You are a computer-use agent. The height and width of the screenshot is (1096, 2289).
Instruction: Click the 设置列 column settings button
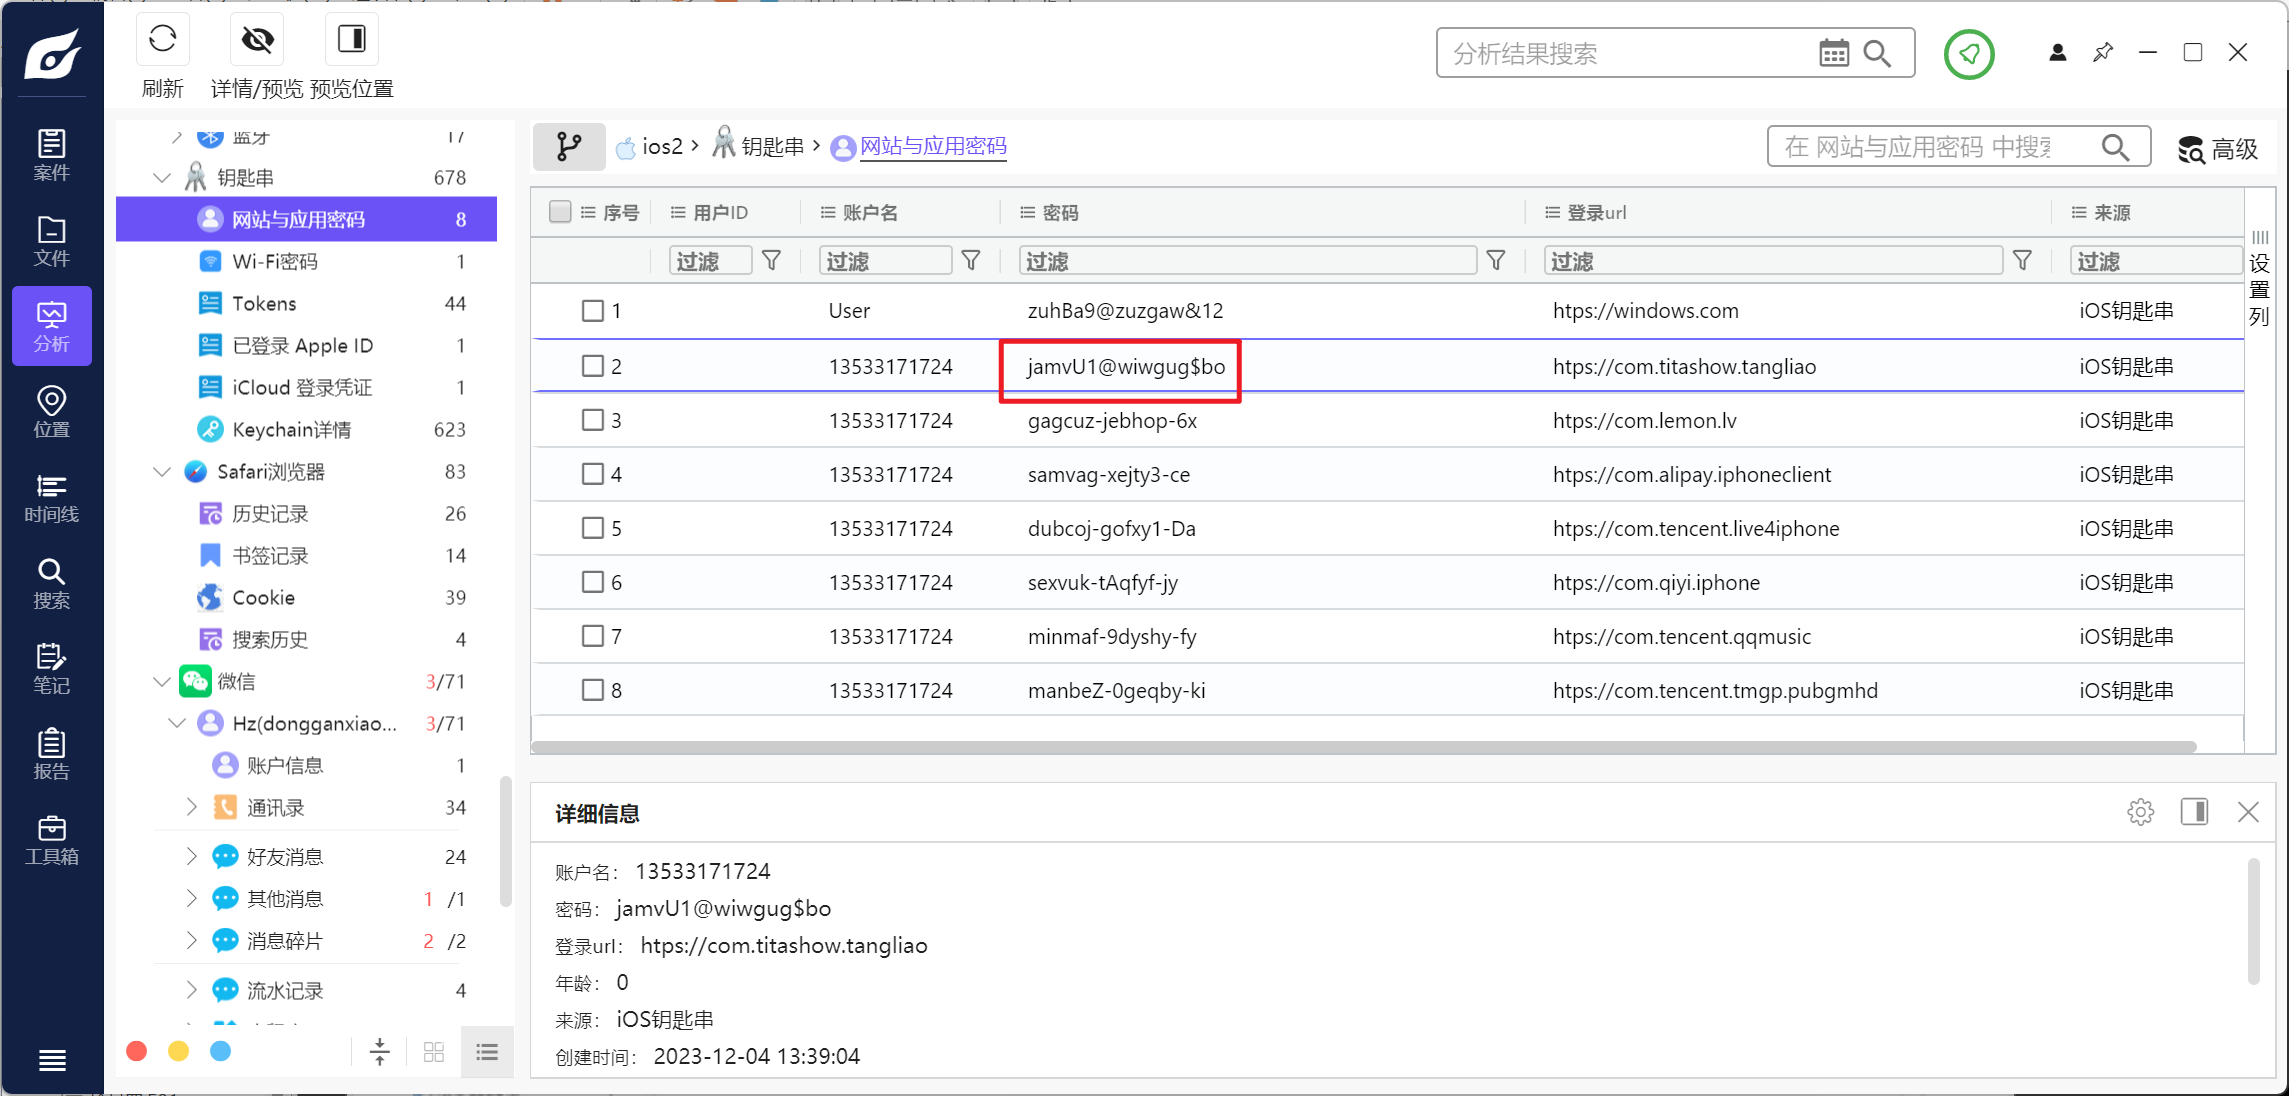tap(2259, 278)
